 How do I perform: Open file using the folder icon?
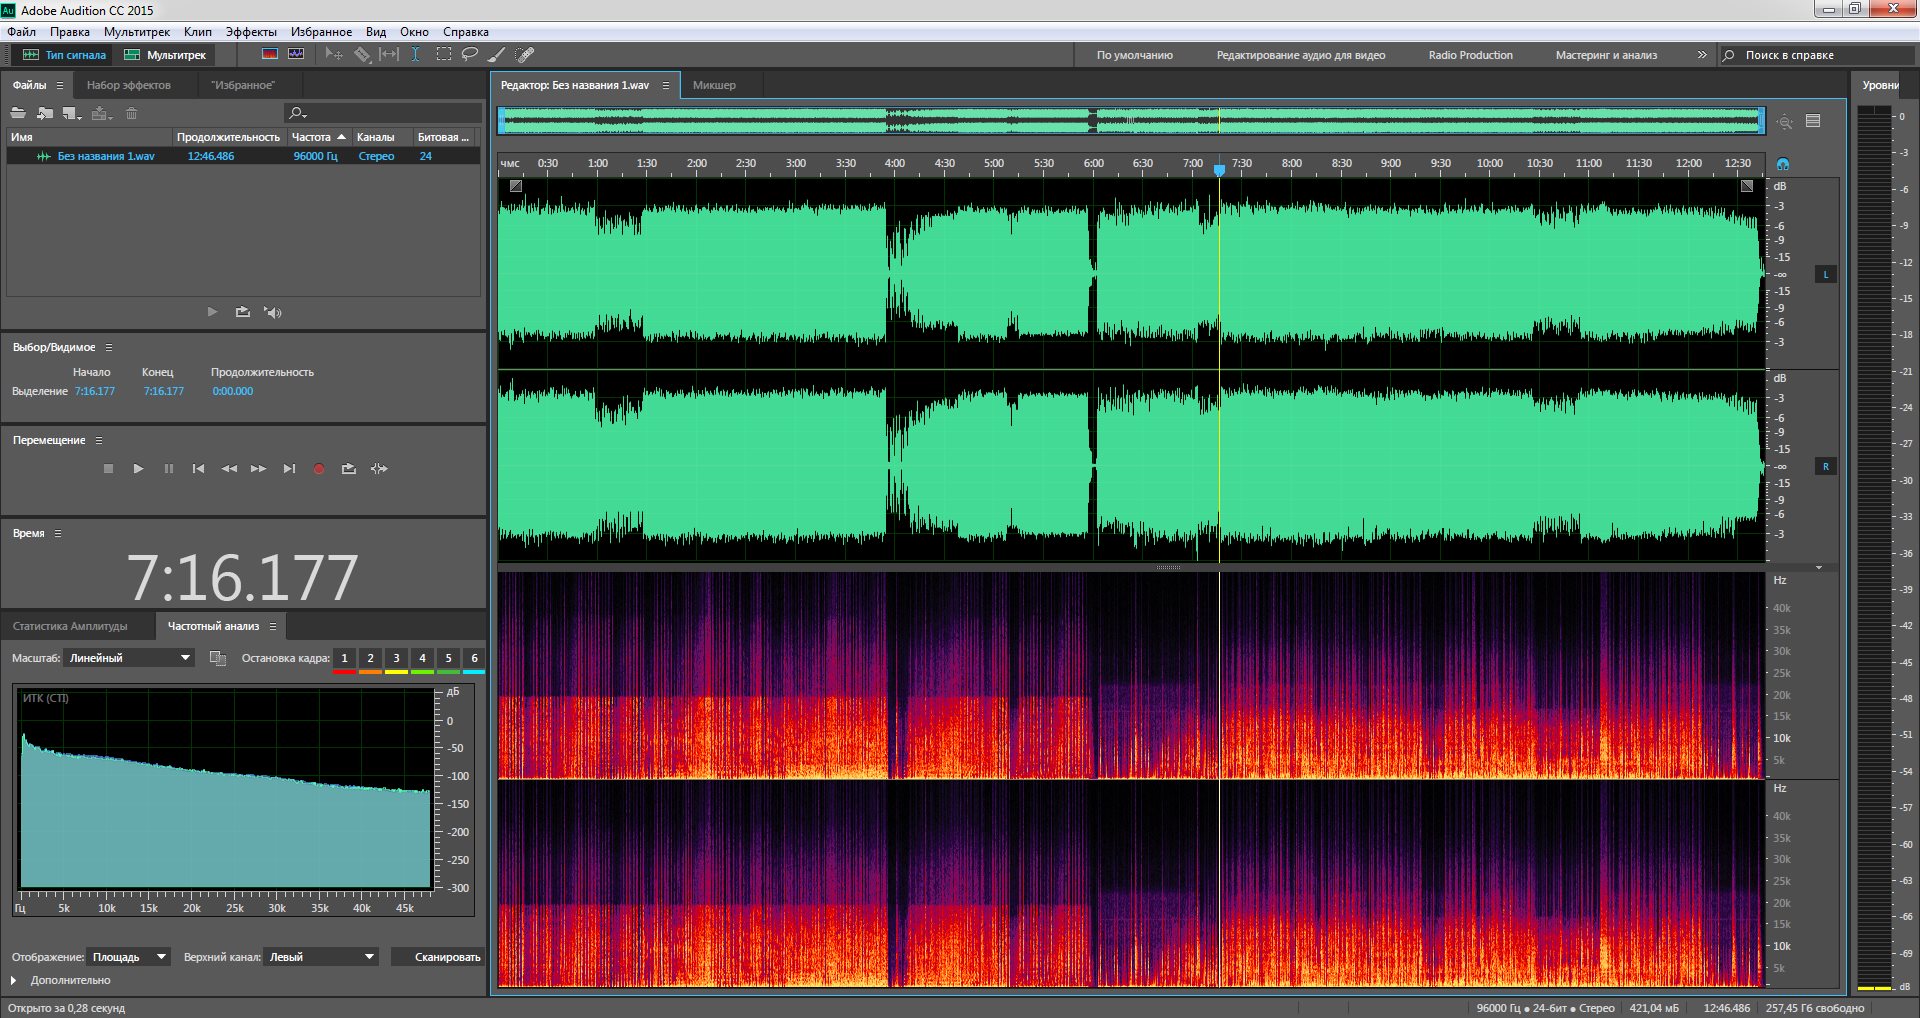click(x=18, y=113)
